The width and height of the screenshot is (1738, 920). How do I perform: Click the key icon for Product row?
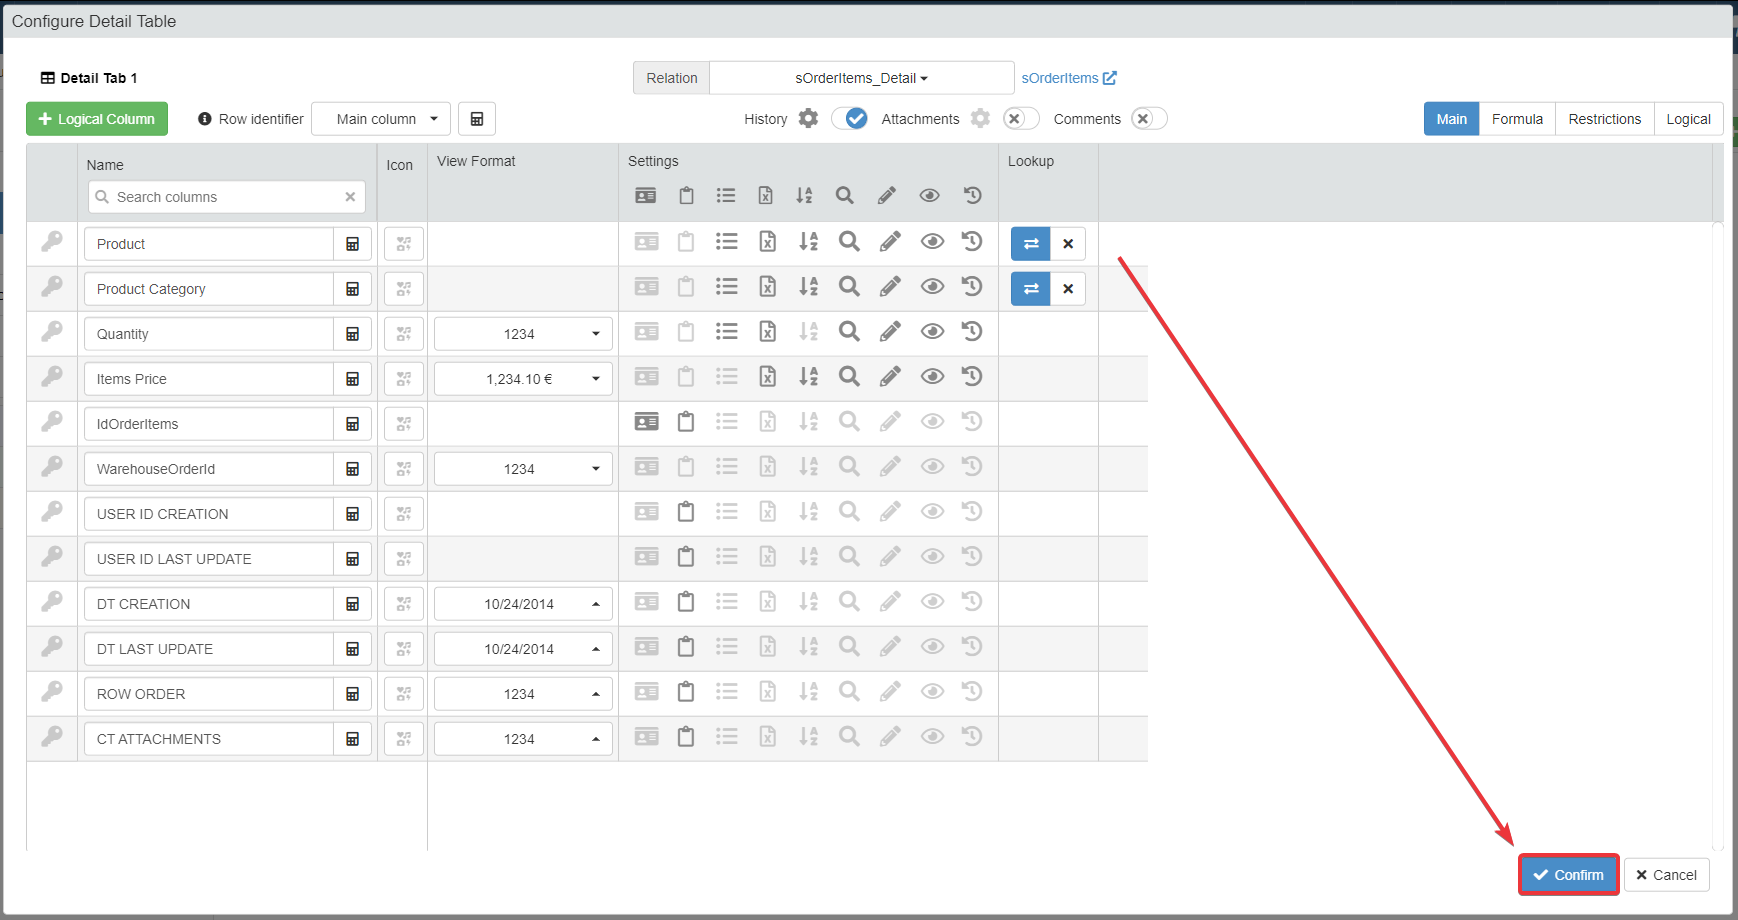(x=52, y=242)
